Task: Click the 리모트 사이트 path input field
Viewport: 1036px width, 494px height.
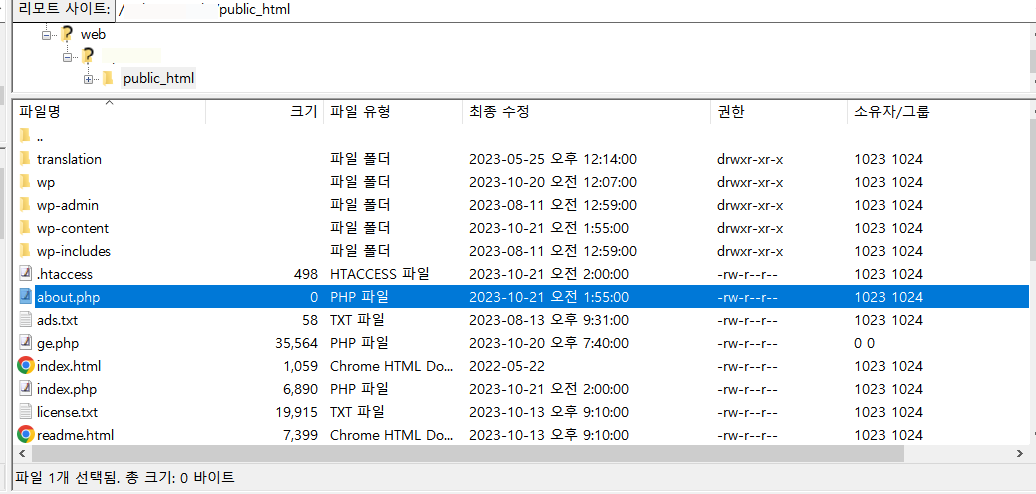Action: pyautogui.click(x=575, y=10)
